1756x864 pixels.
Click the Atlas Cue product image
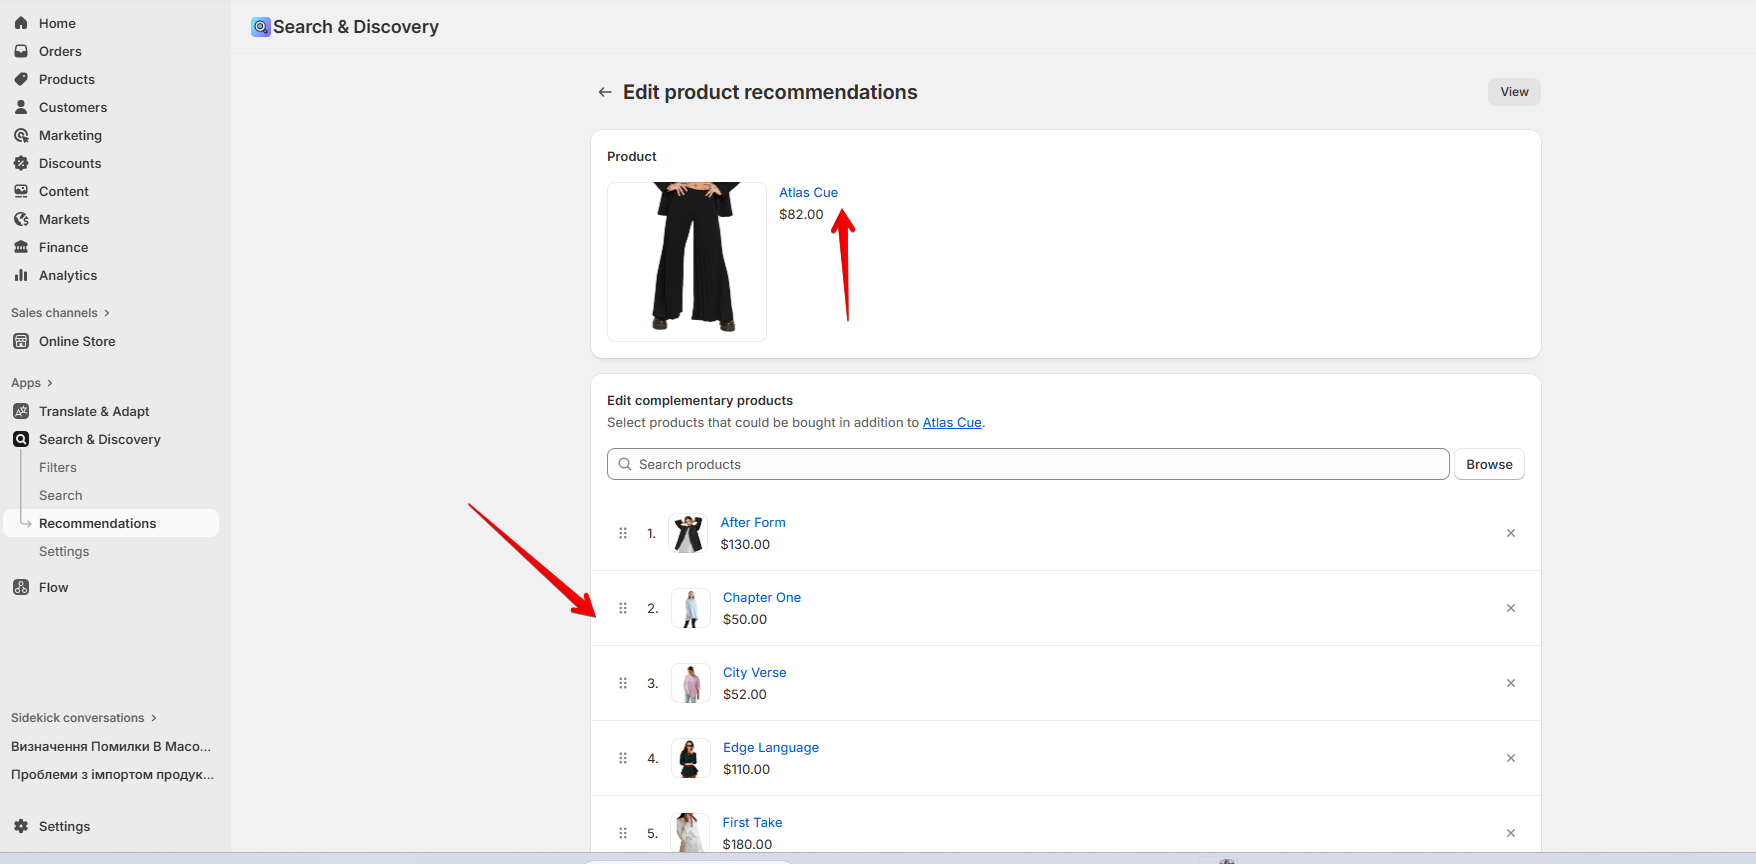click(687, 262)
